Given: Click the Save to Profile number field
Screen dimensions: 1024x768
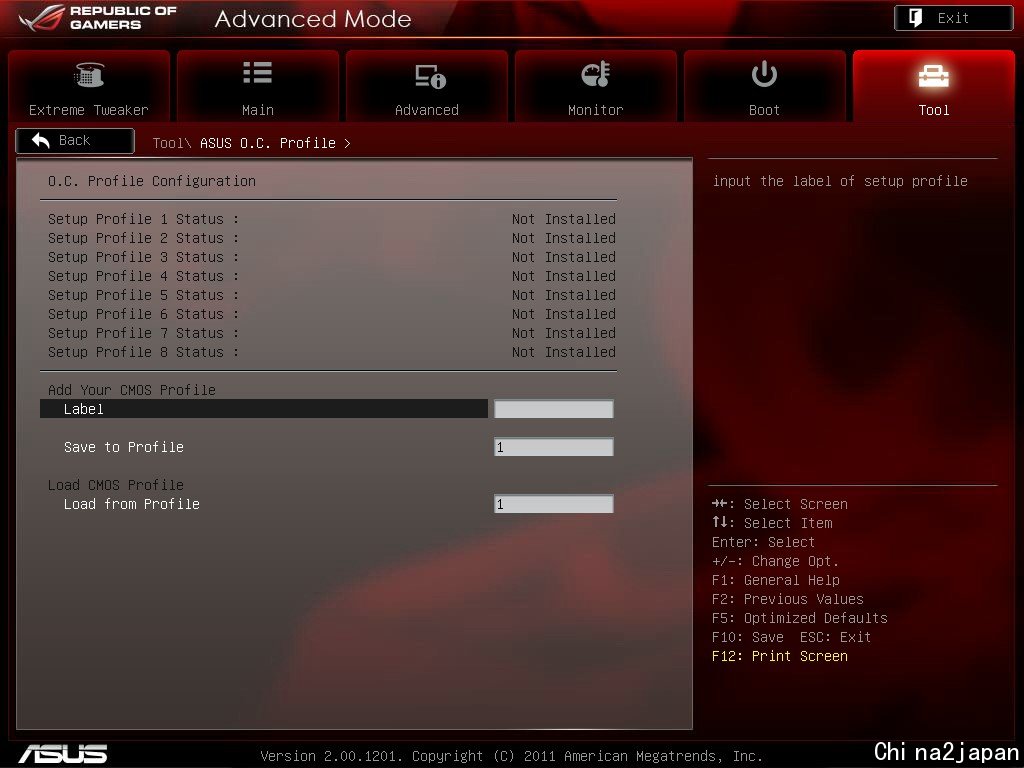Looking at the screenshot, I should coord(554,447).
